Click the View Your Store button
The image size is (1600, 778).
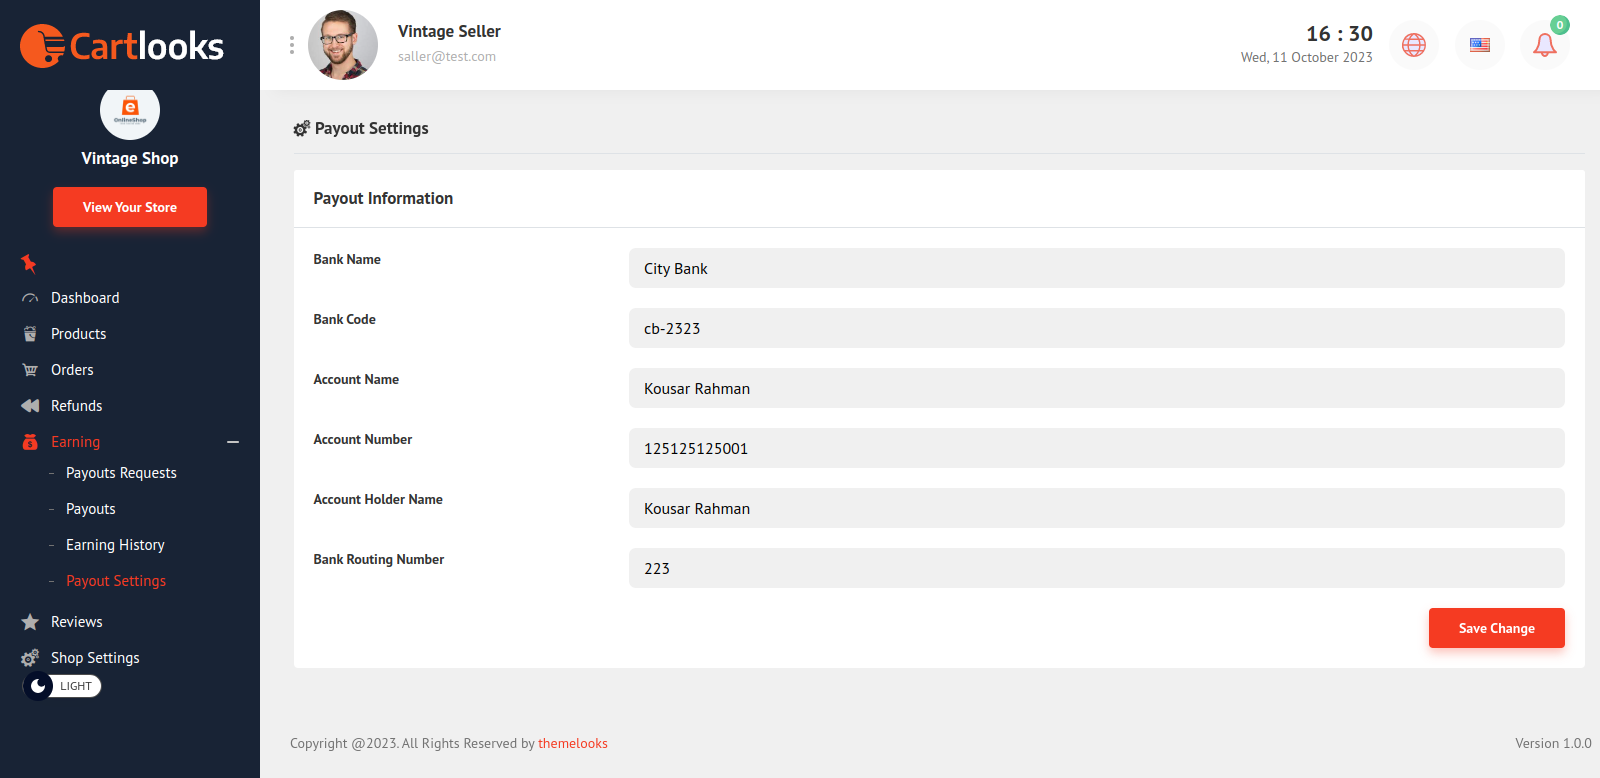pos(130,207)
